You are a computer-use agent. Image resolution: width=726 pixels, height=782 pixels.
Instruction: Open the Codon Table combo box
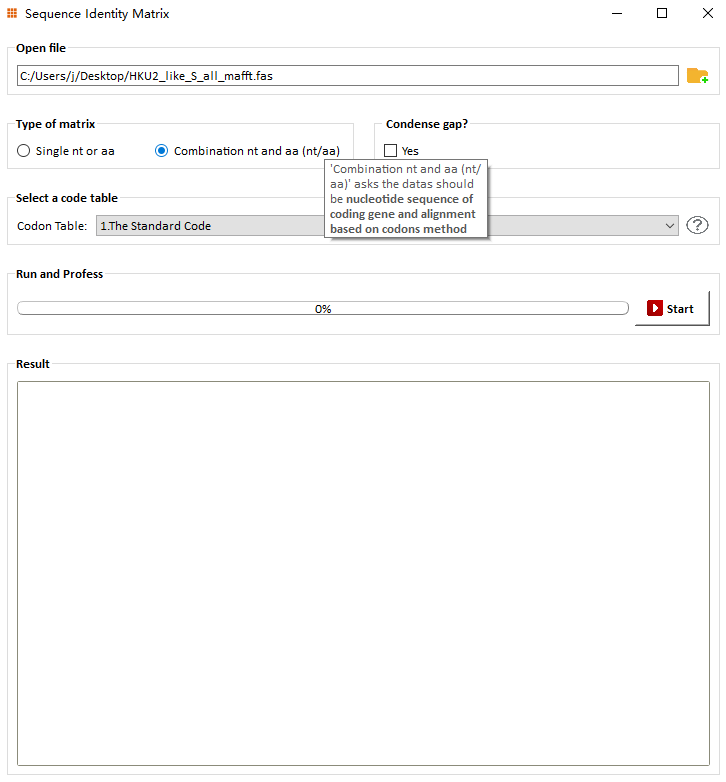click(x=387, y=225)
